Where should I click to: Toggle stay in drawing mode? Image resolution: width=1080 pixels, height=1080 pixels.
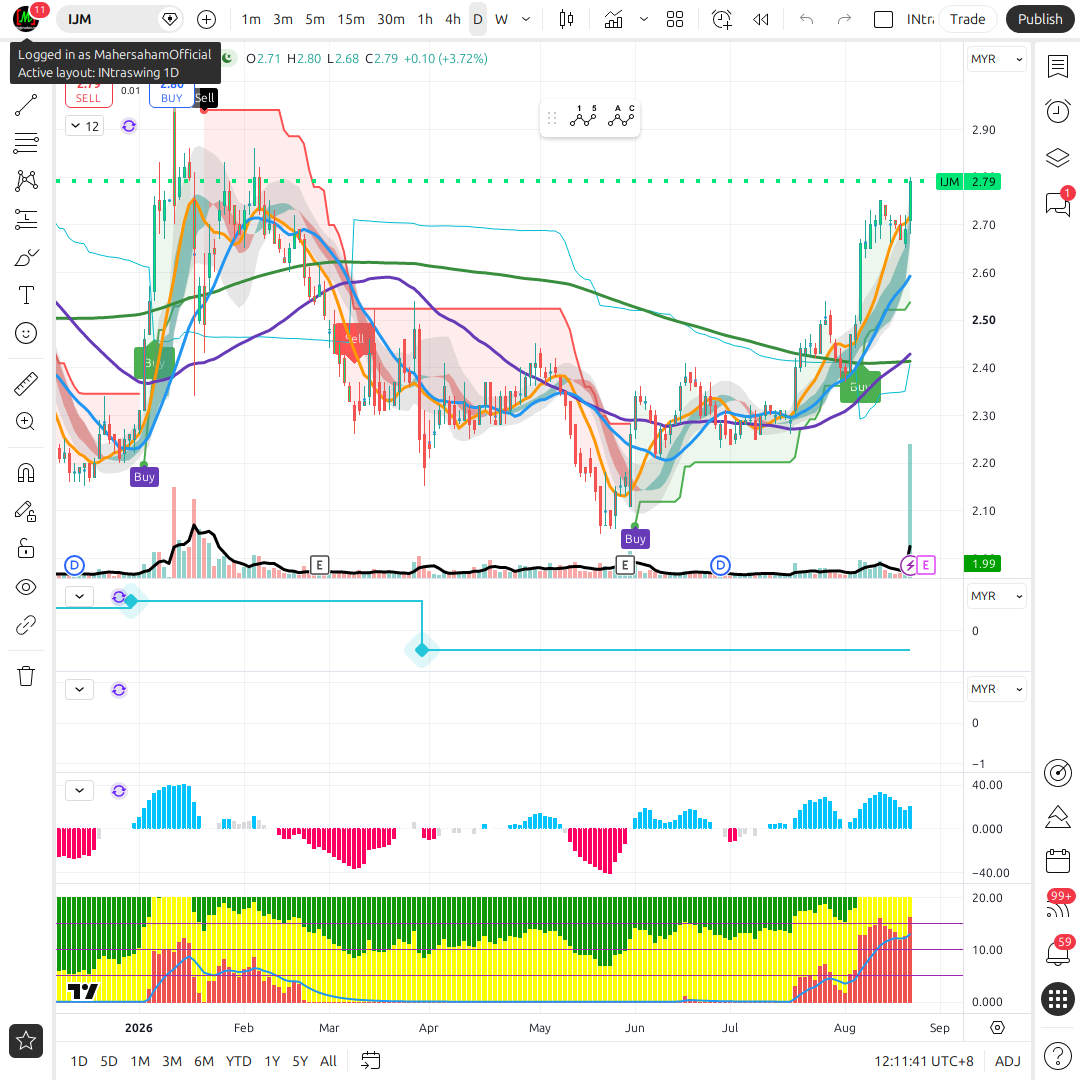tap(25, 511)
